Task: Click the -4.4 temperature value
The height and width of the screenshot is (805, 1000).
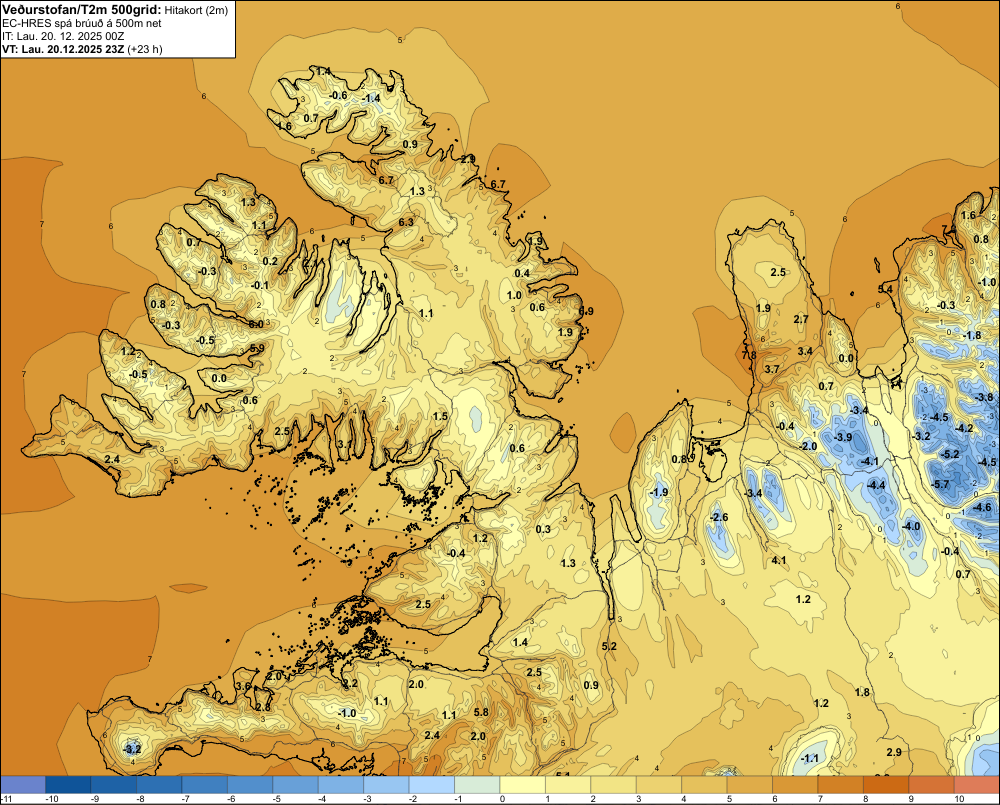Action: click(x=876, y=485)
